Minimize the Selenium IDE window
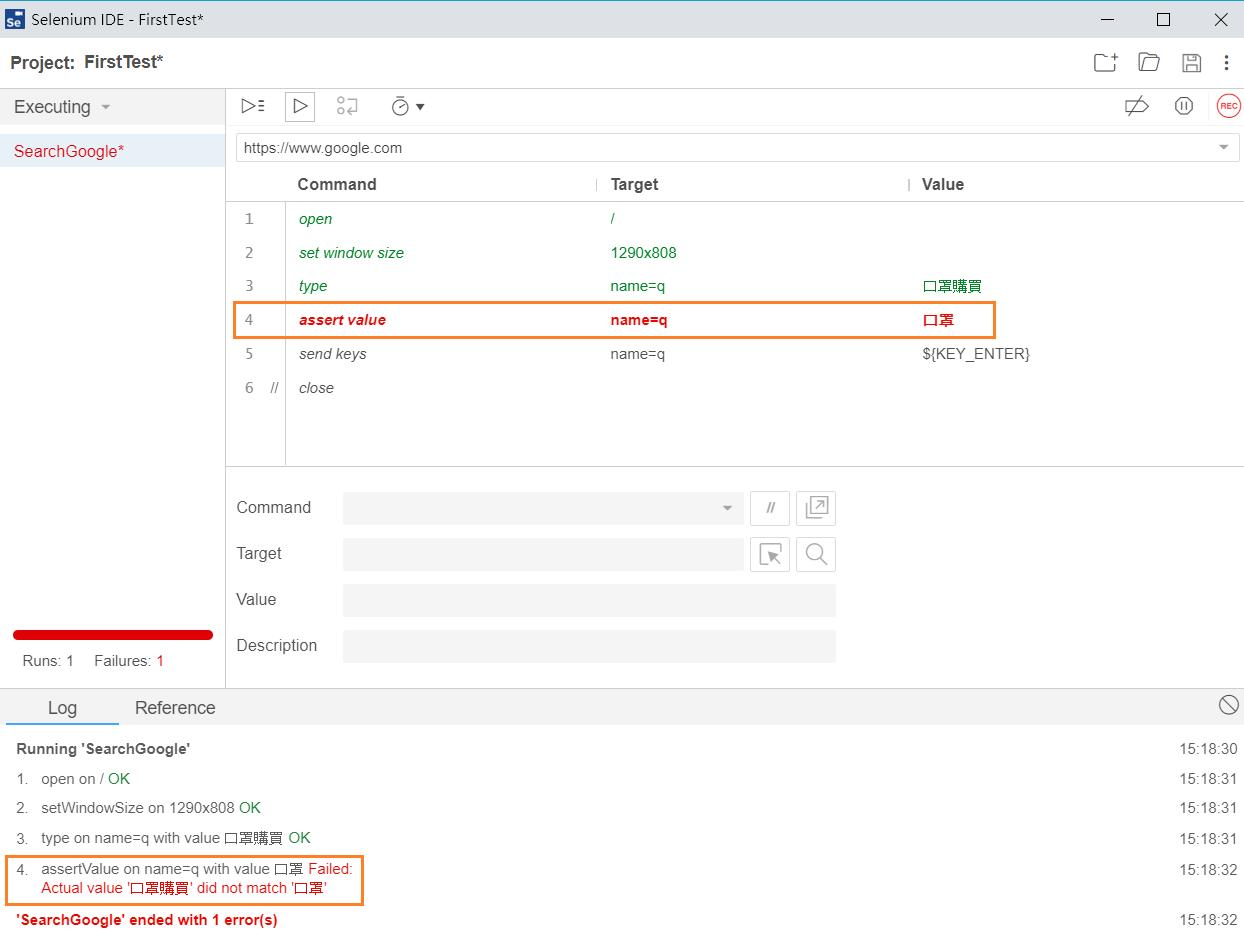The width and height of the screenshot is (1244, 937). (x=1107, y=19)
